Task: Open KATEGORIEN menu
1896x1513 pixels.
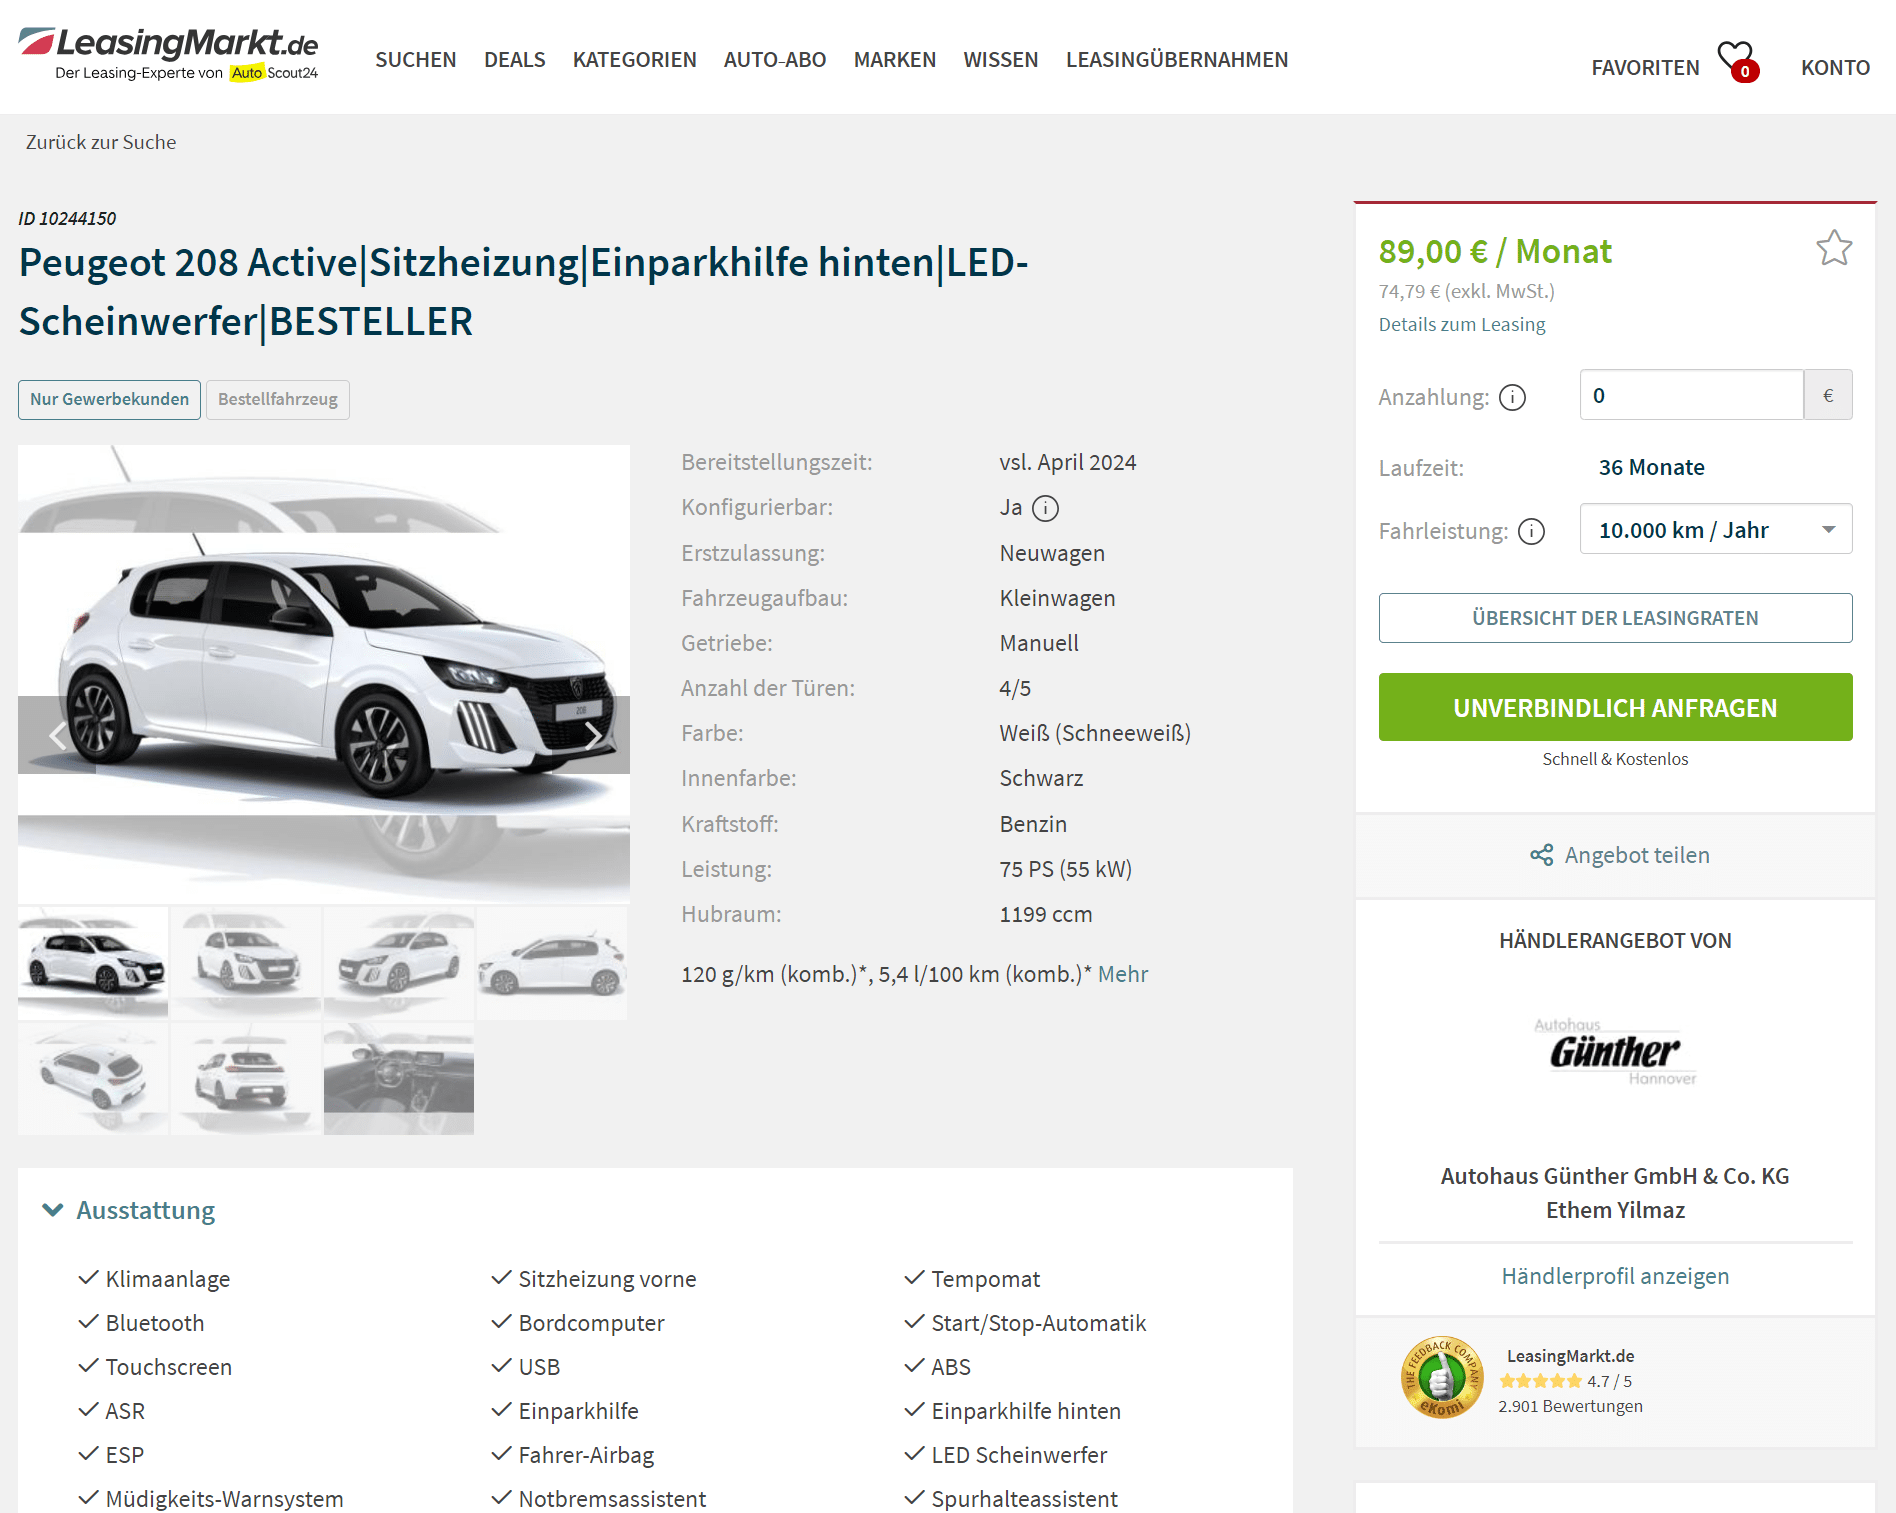Action: coord(635,60)
